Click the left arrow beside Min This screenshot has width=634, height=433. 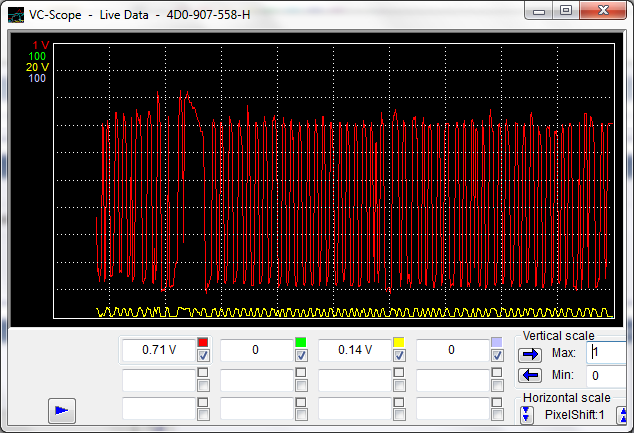(x=529, y=375)
